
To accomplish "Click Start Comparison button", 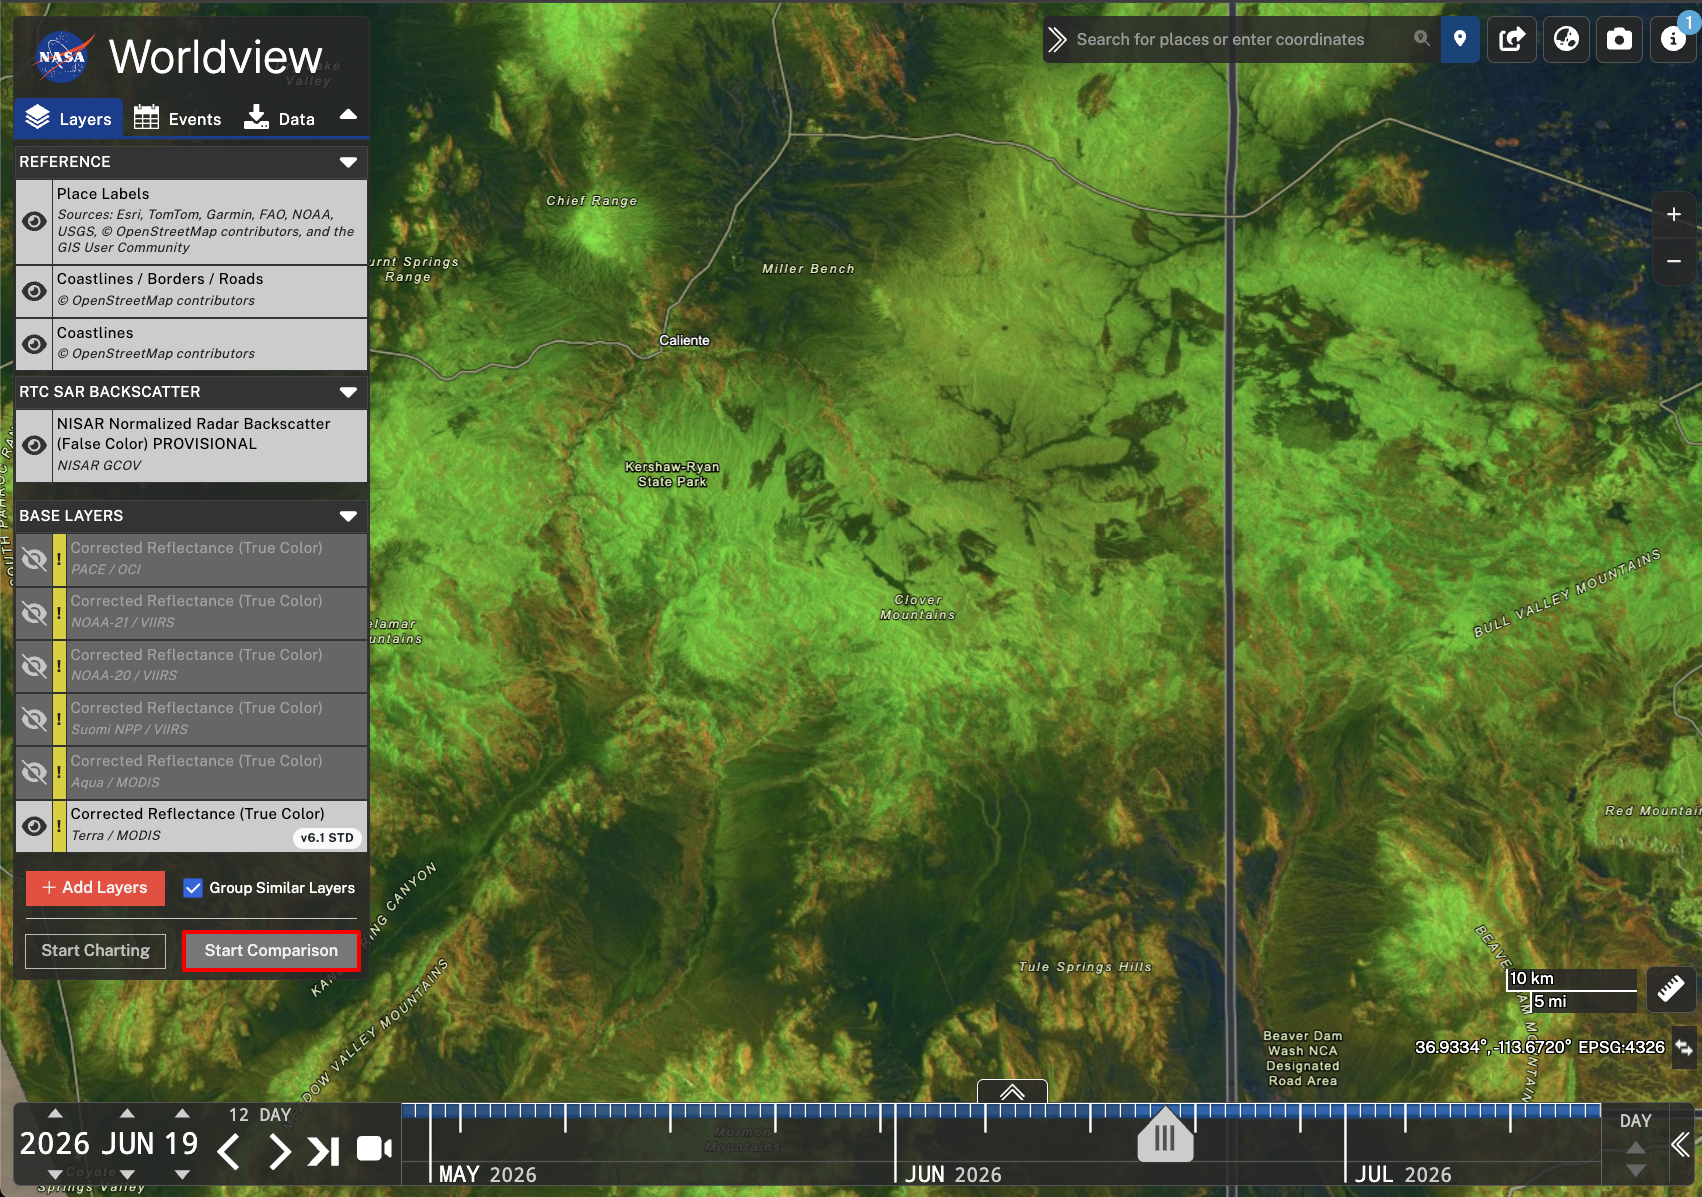I will (271, 950).
